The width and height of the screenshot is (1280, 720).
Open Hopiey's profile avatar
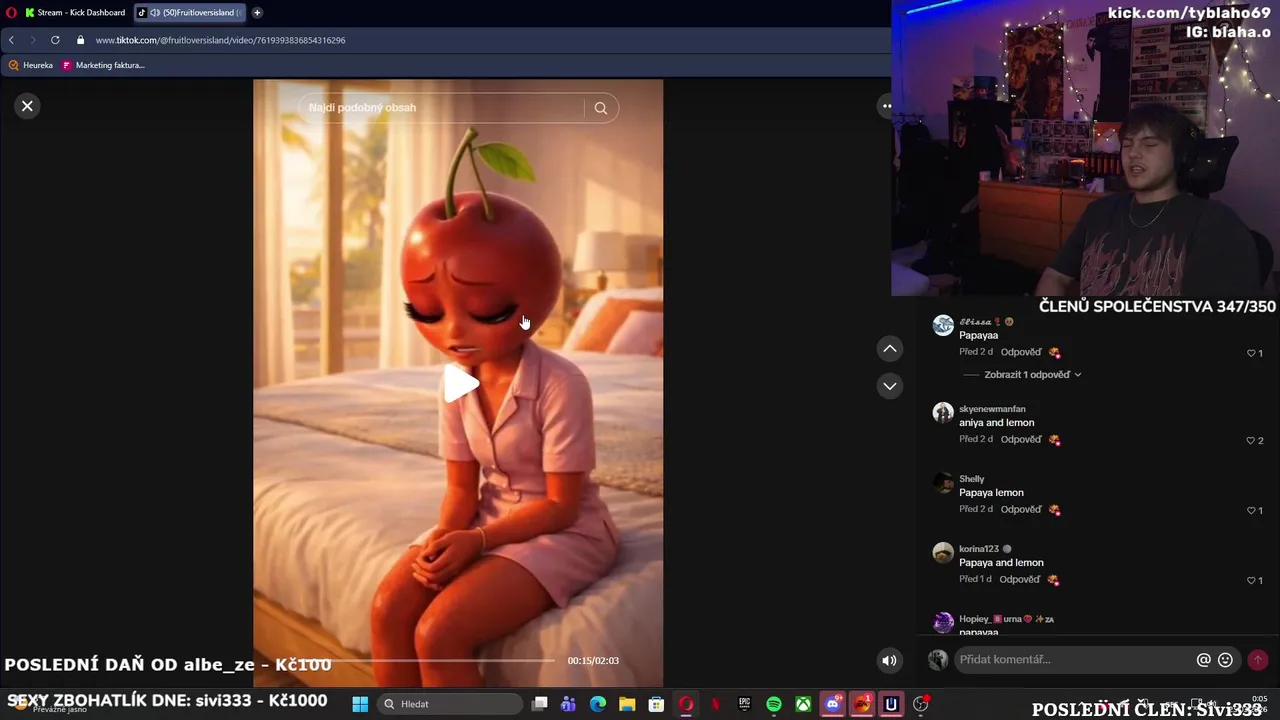tap(943, 622)
